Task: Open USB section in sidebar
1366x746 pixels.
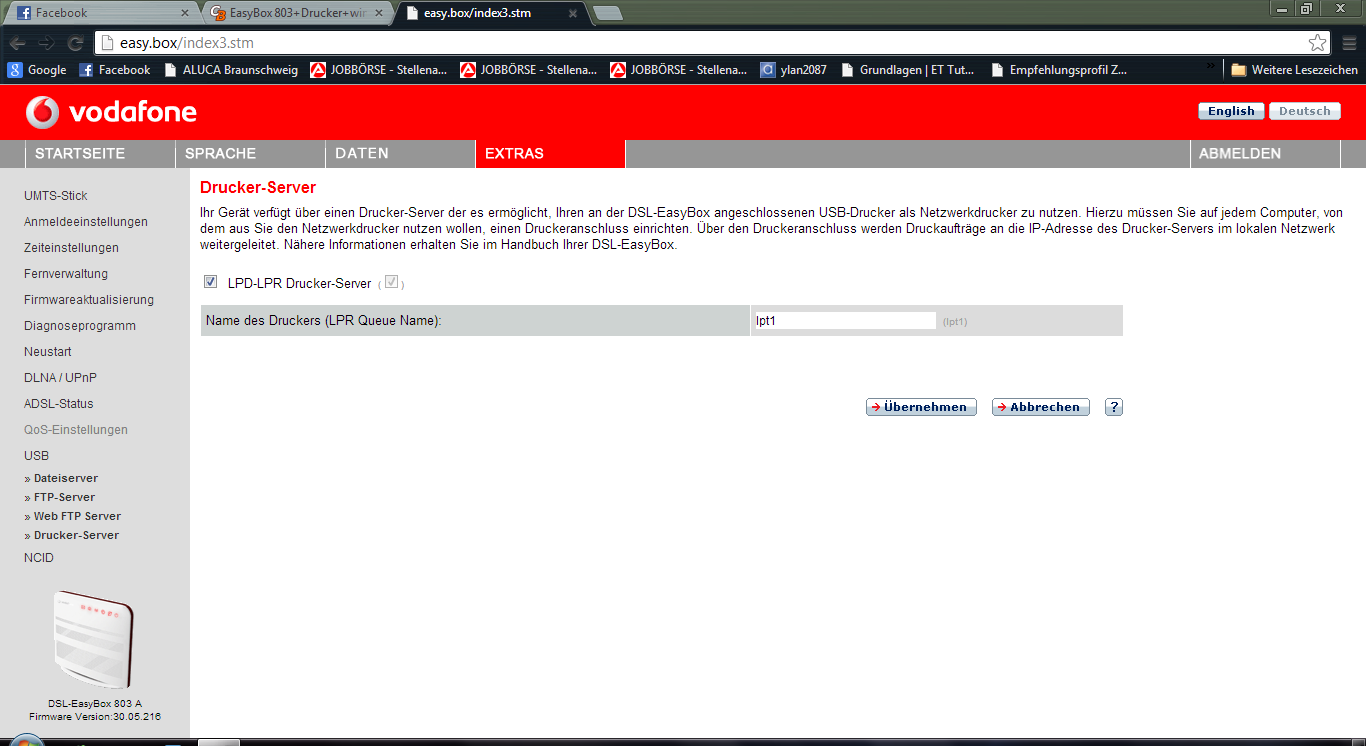Action: [36, 456]
